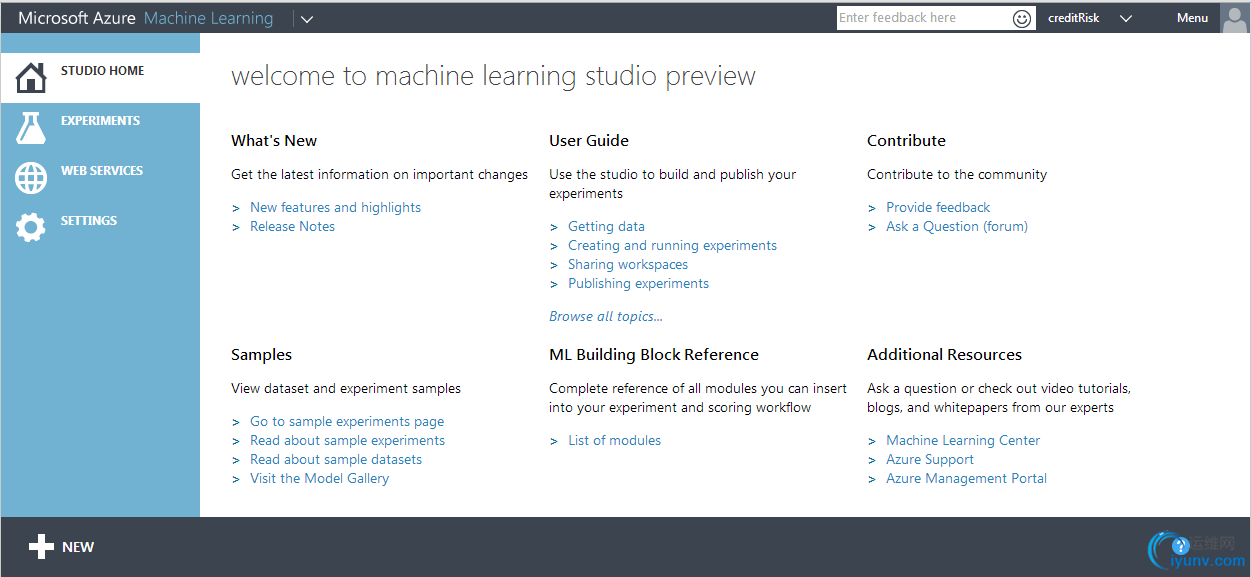1251x577 pixels.
Task: Open the Provide feedback link
Action: (x=938, y=207)
